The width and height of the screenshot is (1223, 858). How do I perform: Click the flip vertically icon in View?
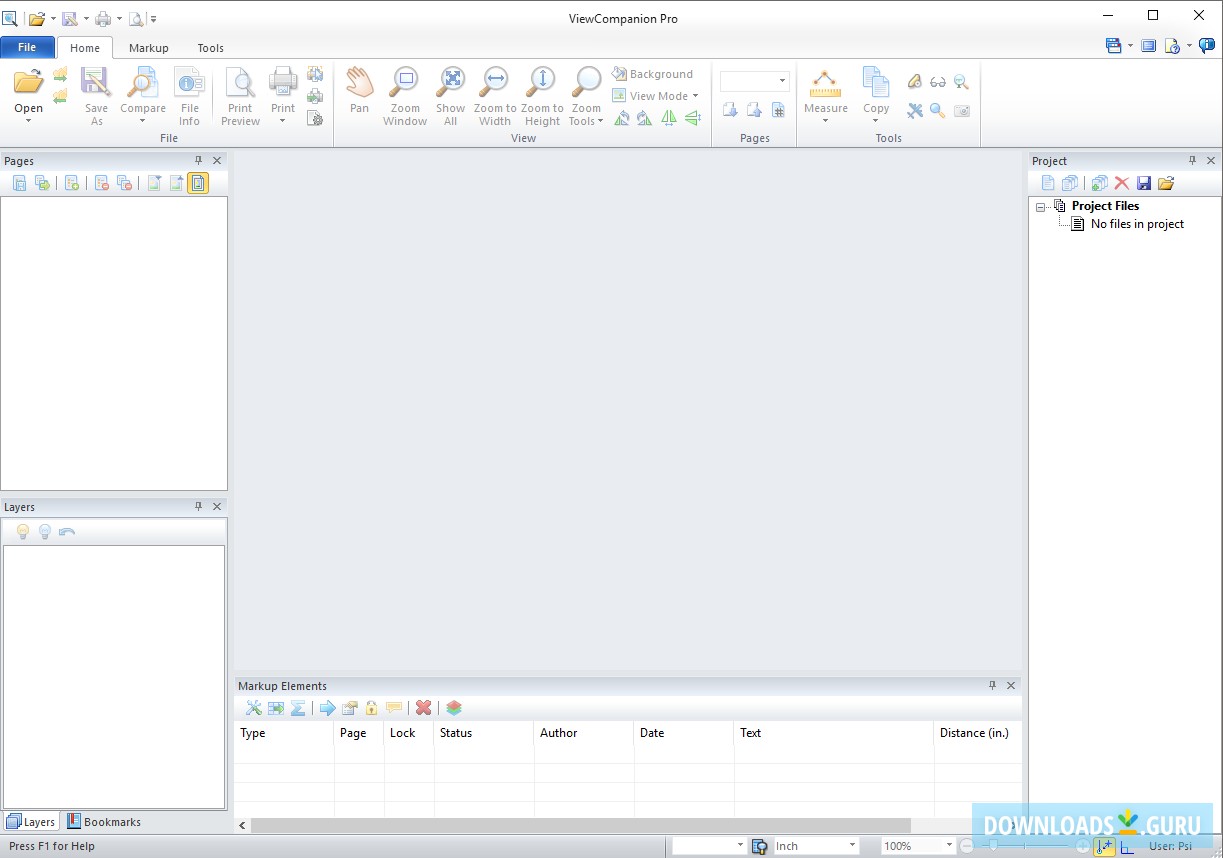pyautogui.click(x=692, y=118)
